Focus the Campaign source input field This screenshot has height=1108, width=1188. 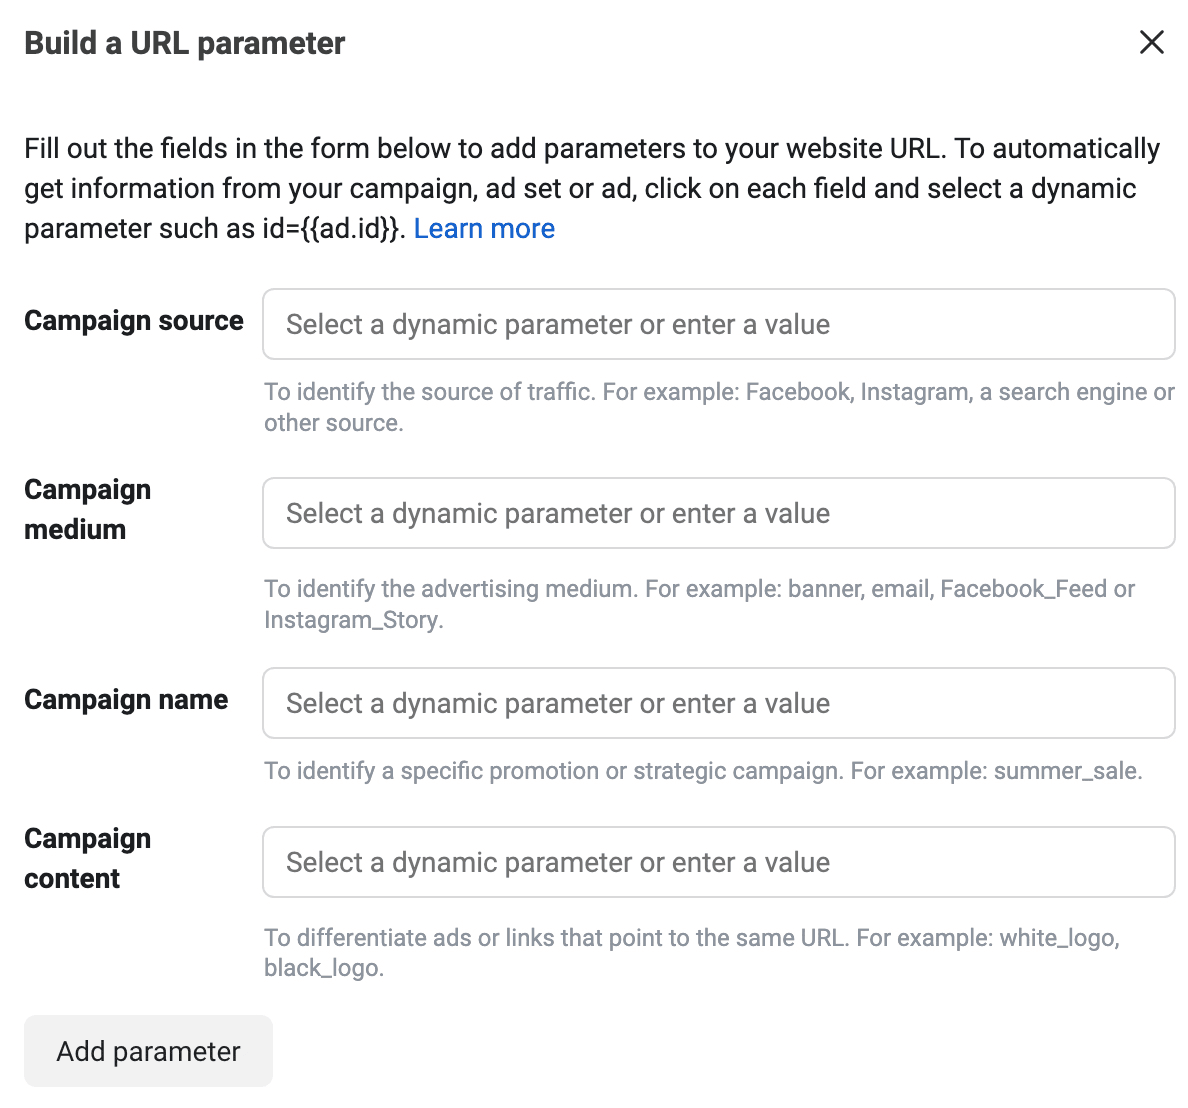click(718, 324)
